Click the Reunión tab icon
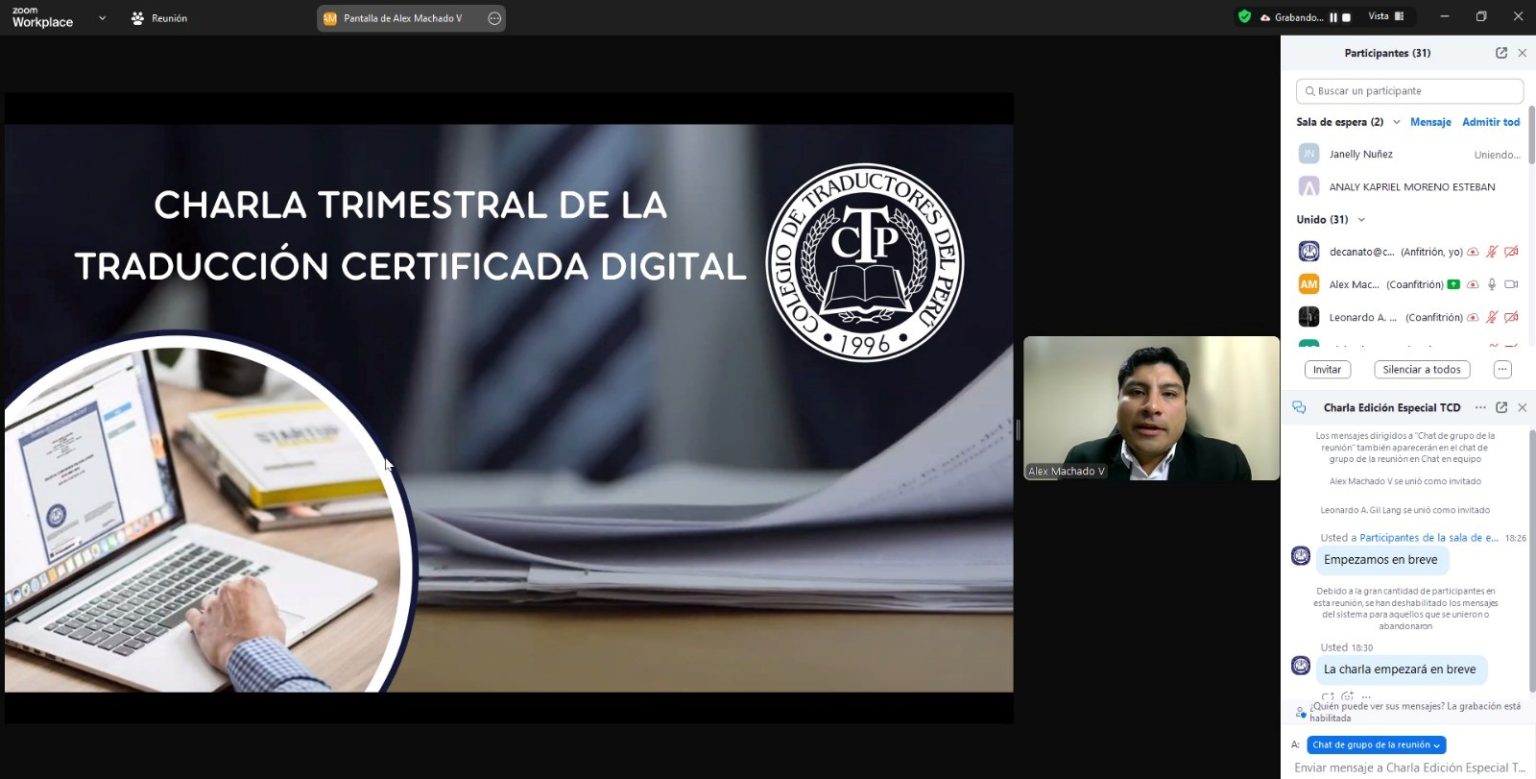The height and width of the screenshot is (779, 1536). coord(138,18)
